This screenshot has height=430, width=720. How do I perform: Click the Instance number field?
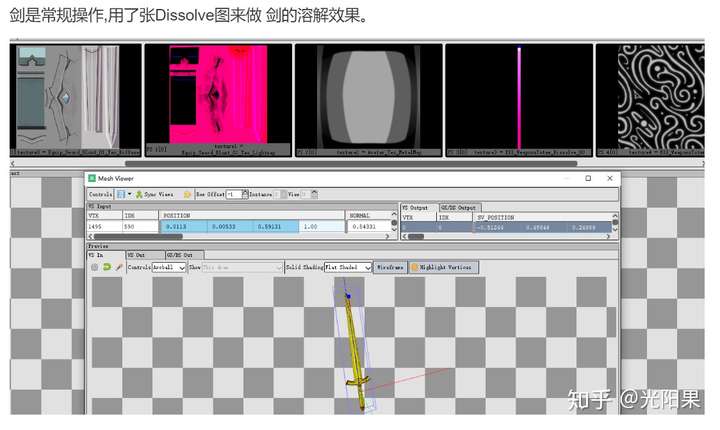pos(276,194)
